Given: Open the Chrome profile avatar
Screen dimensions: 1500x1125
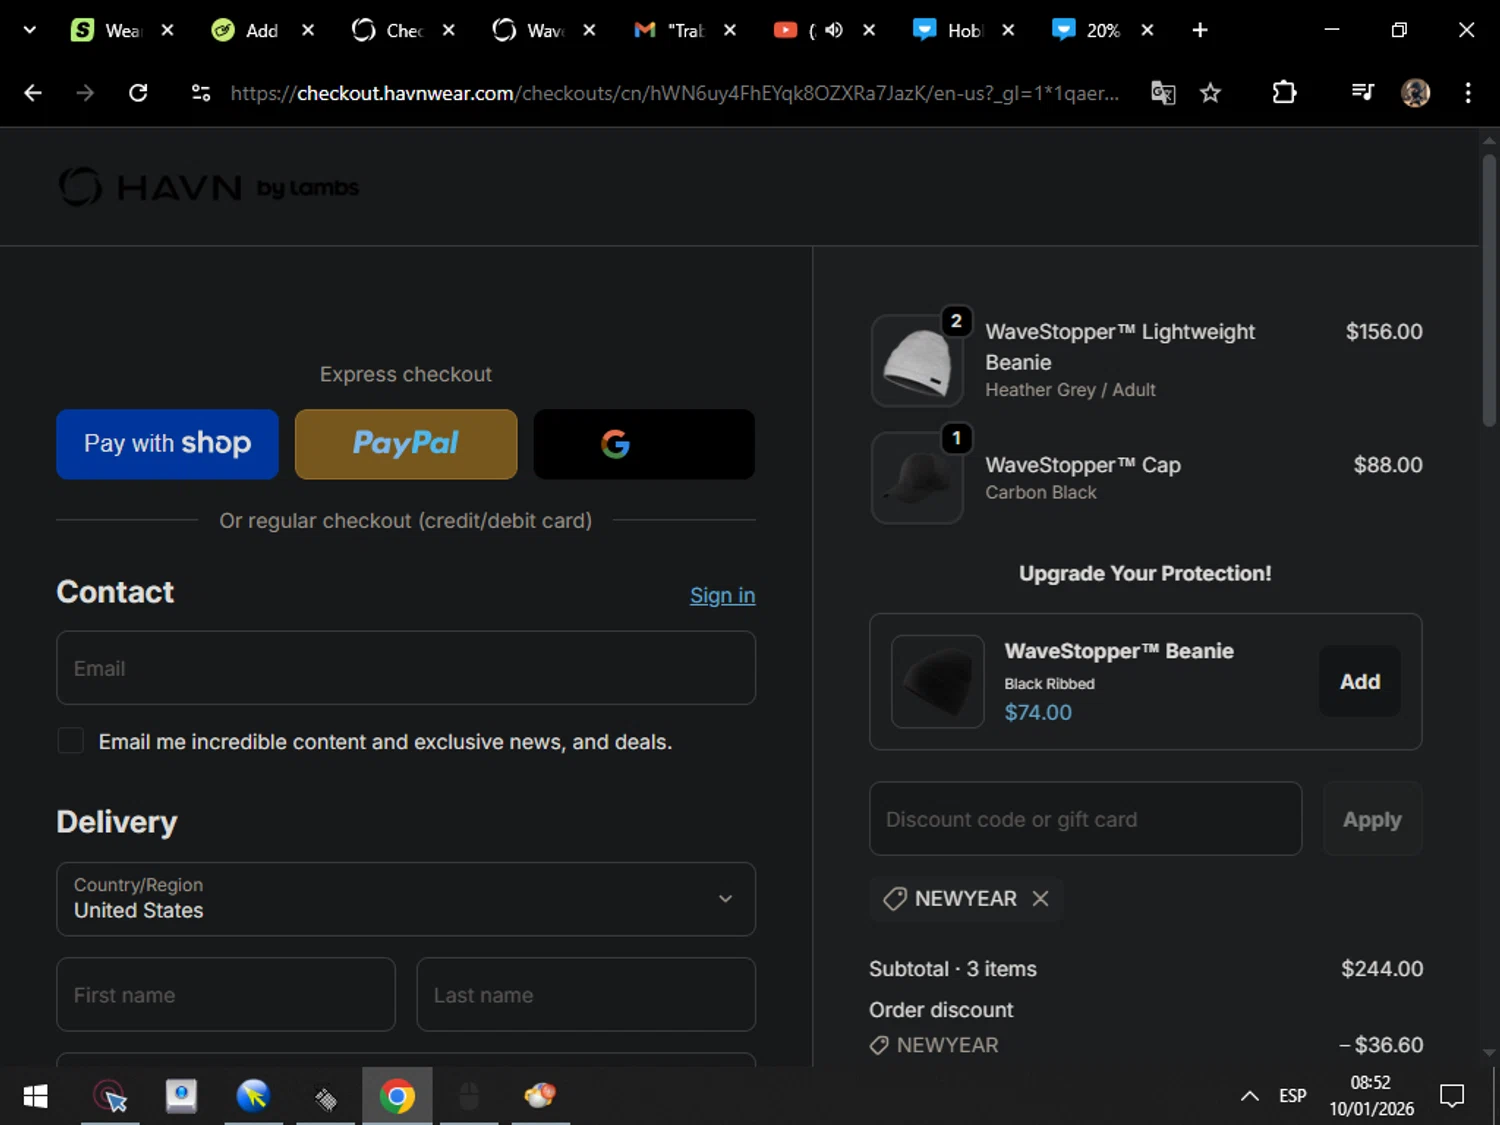Looking at the screenshot, I should pos(1415,93).
